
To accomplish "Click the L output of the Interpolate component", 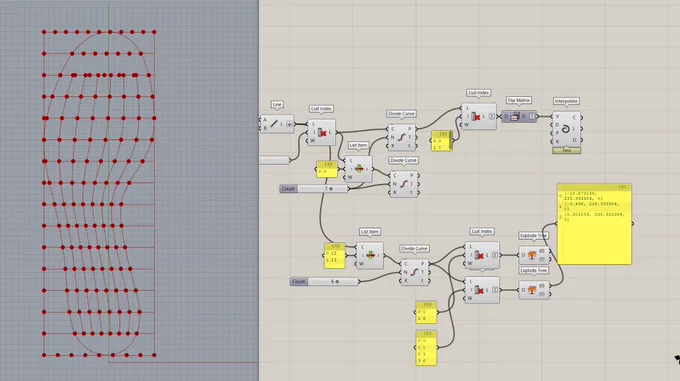I will tap(575, 129).
